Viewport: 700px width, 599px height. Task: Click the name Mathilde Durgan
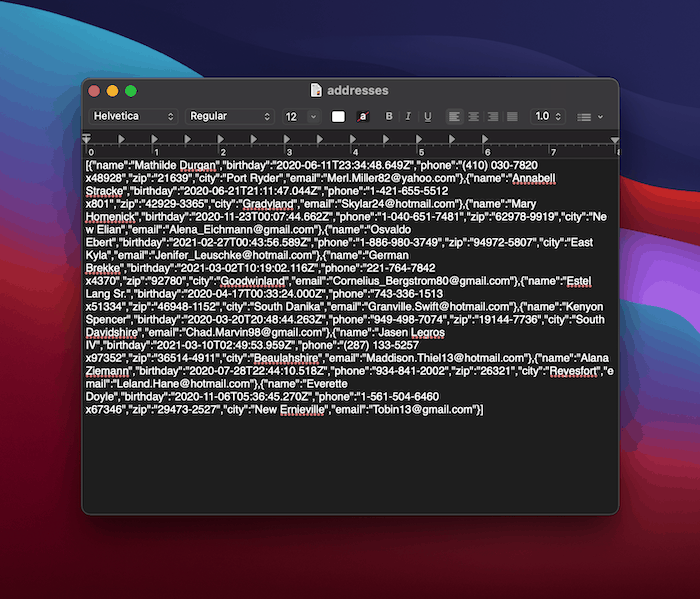pos(175,166)
